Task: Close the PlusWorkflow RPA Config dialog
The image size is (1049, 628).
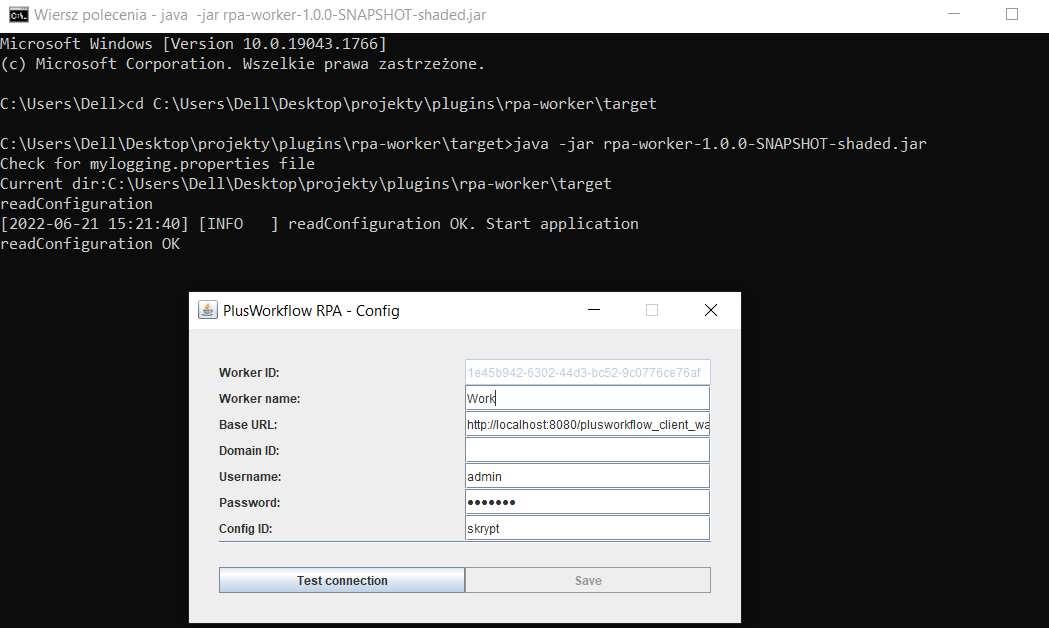Action: pos(710,310)
